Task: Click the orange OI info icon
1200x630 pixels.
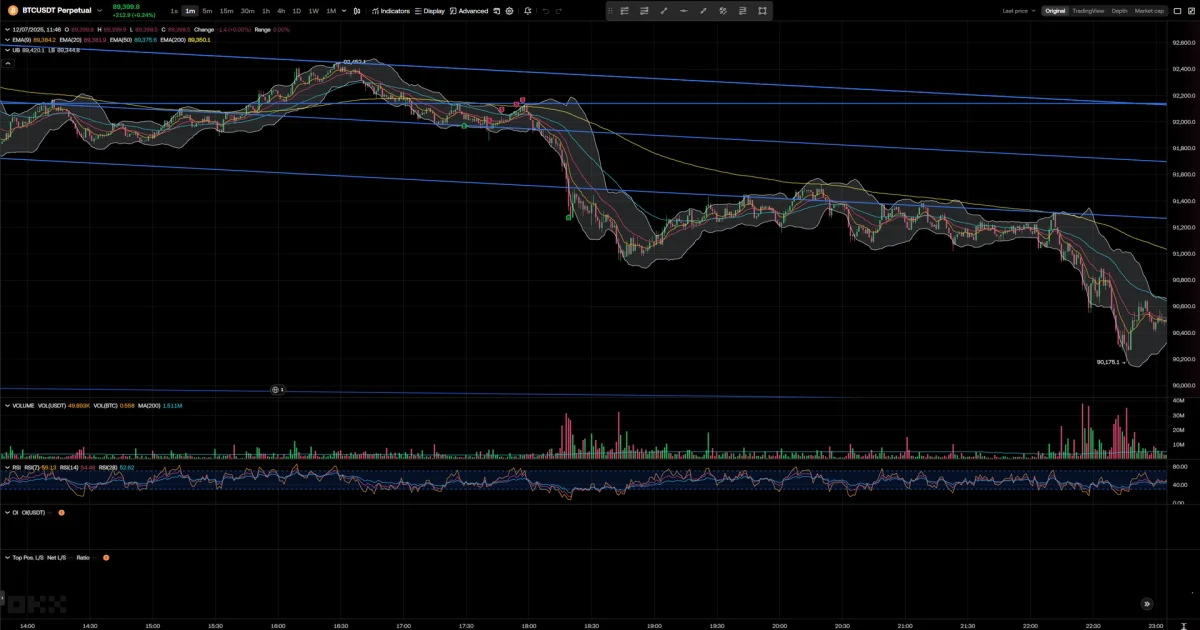Action: [61, 513]
